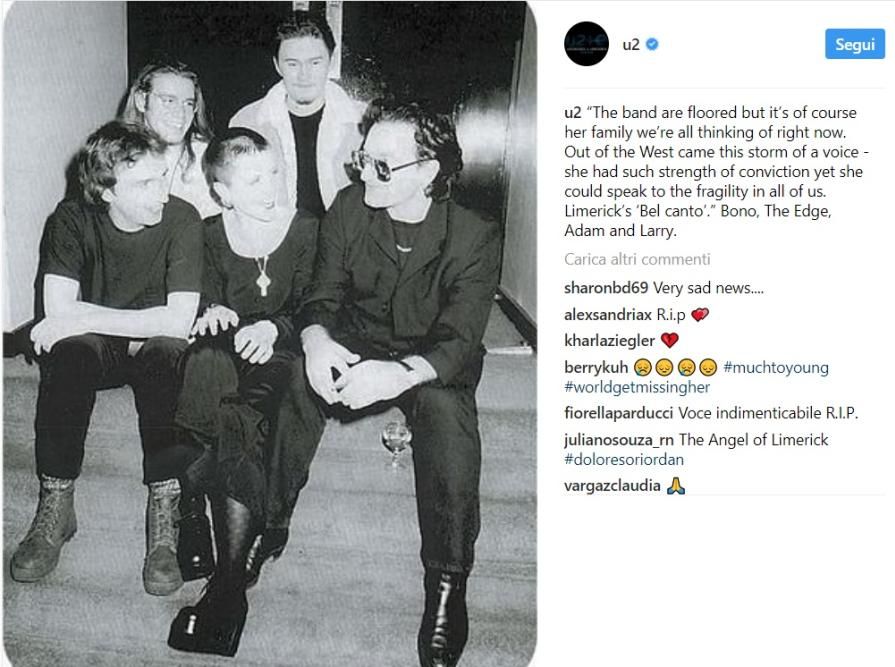Screen dimensions: 895x667
Task: Open the black-and-white group photo
Action: [x=269, y=333]
